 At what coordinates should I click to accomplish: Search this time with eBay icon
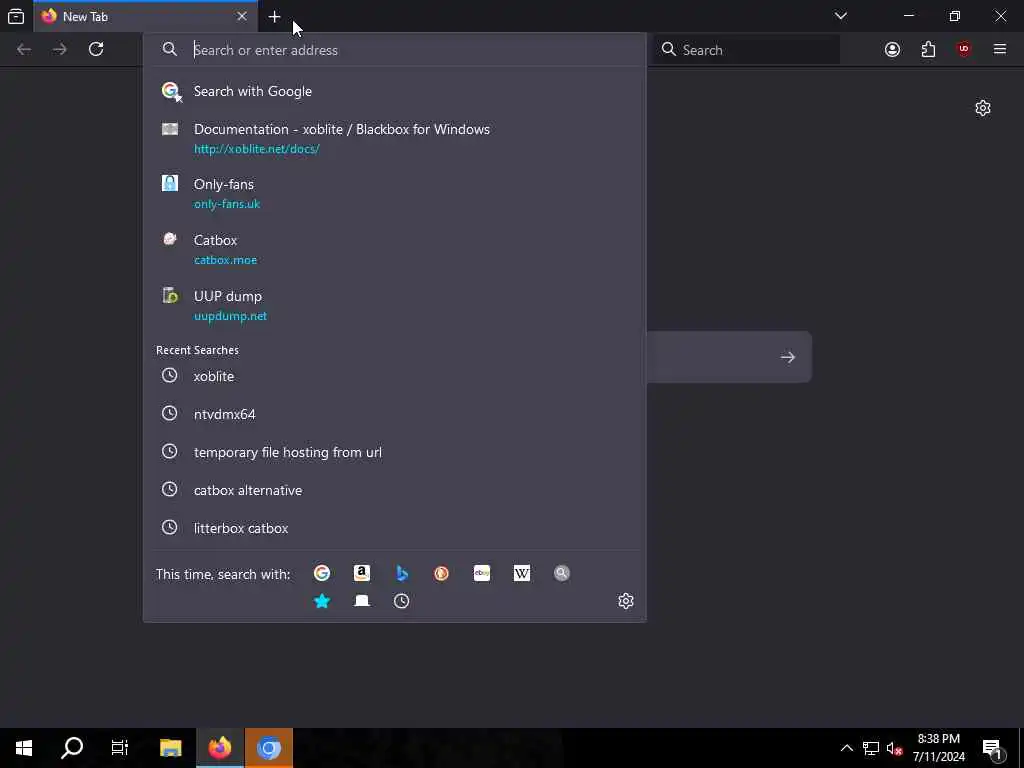(482, 573)
